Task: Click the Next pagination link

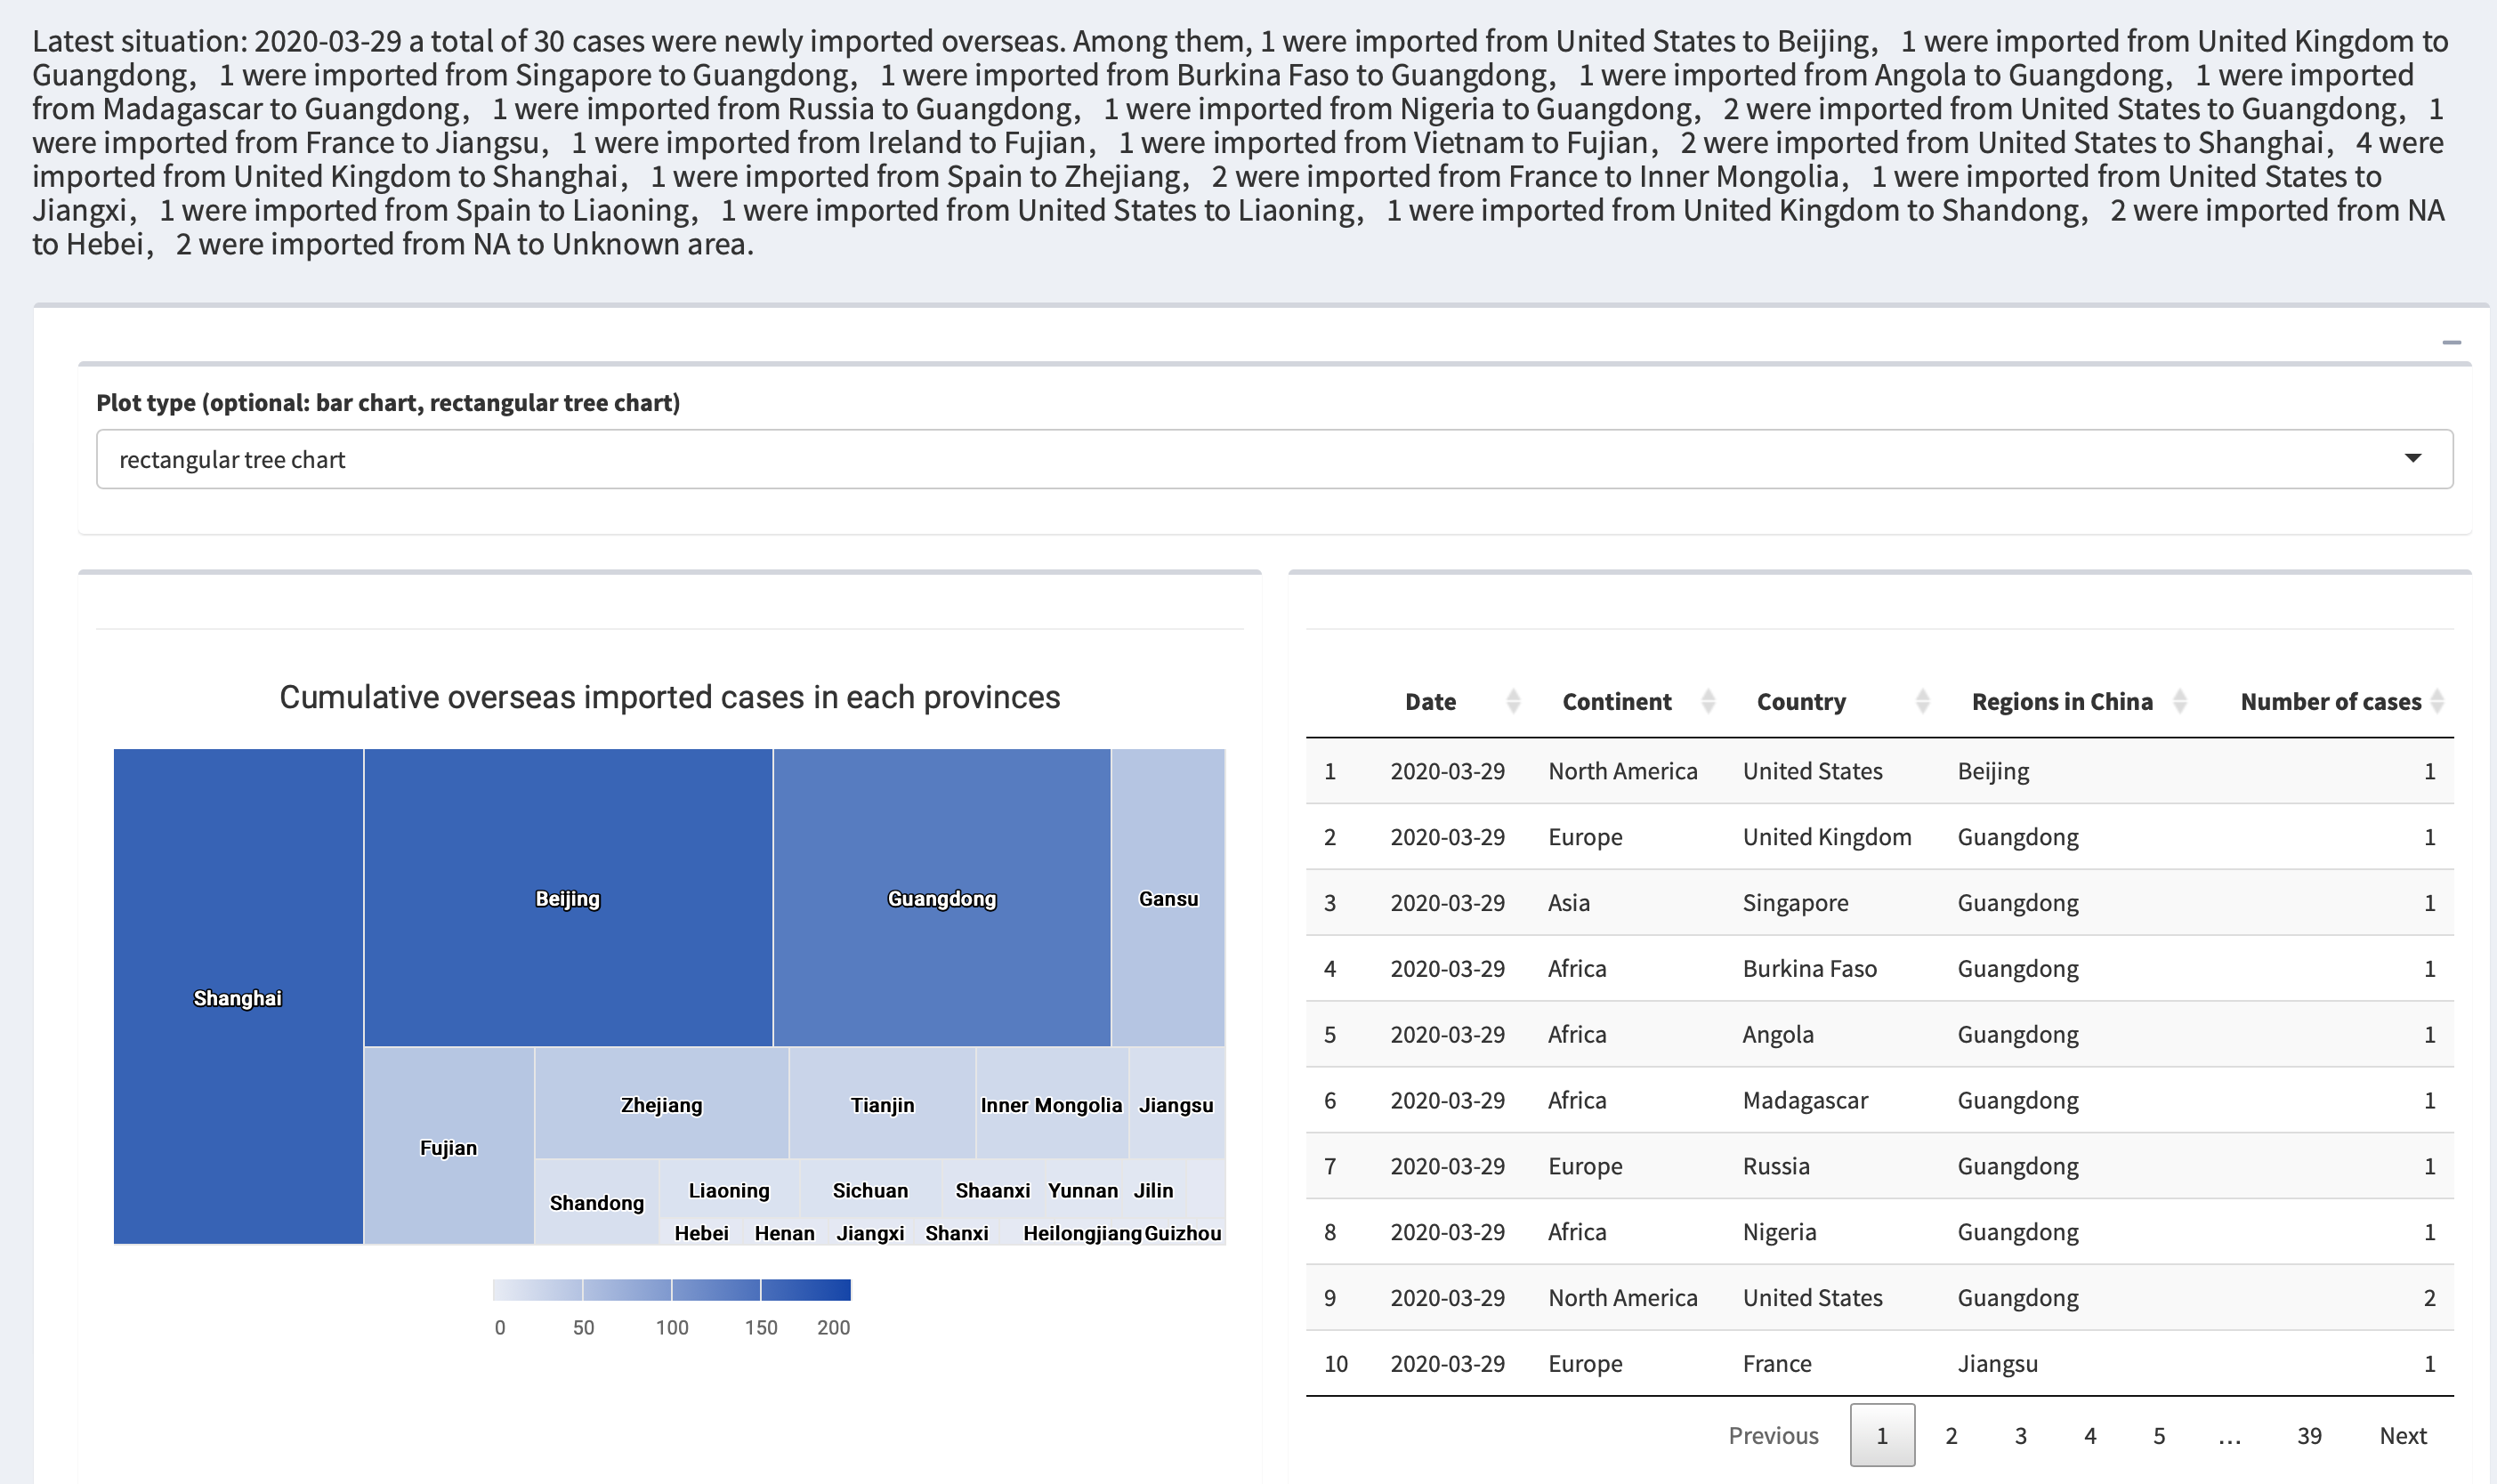Action: pos(2402,1435)
